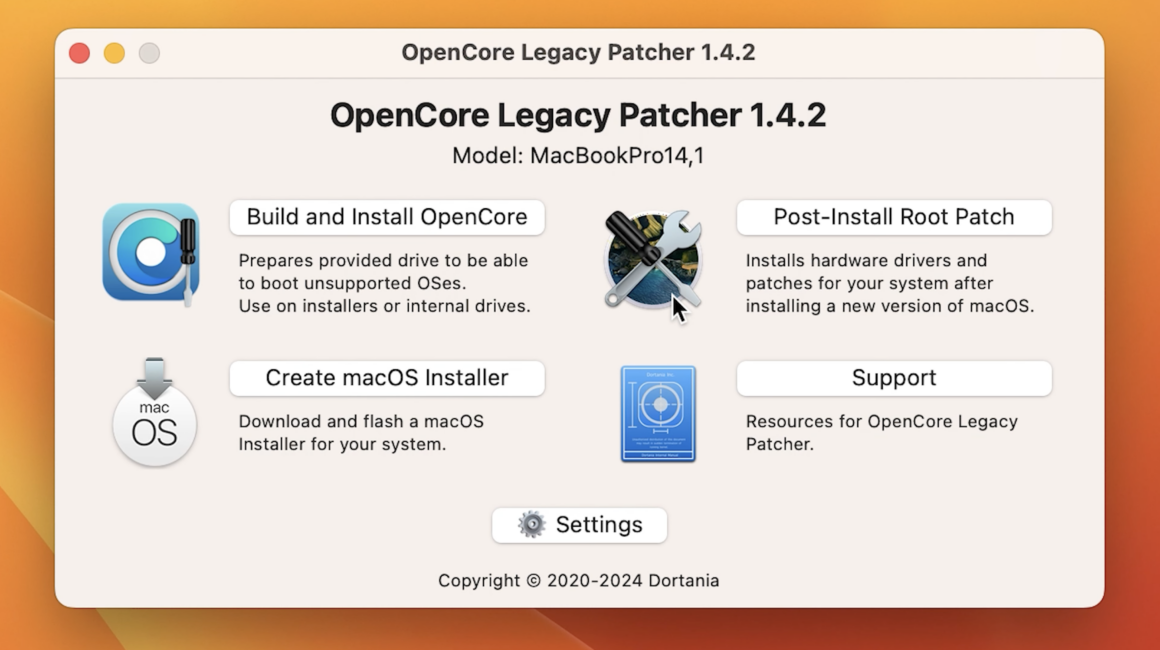Click the crossed wrench and screwdriver icon
Screen dimensions: 1160x650
652,259
